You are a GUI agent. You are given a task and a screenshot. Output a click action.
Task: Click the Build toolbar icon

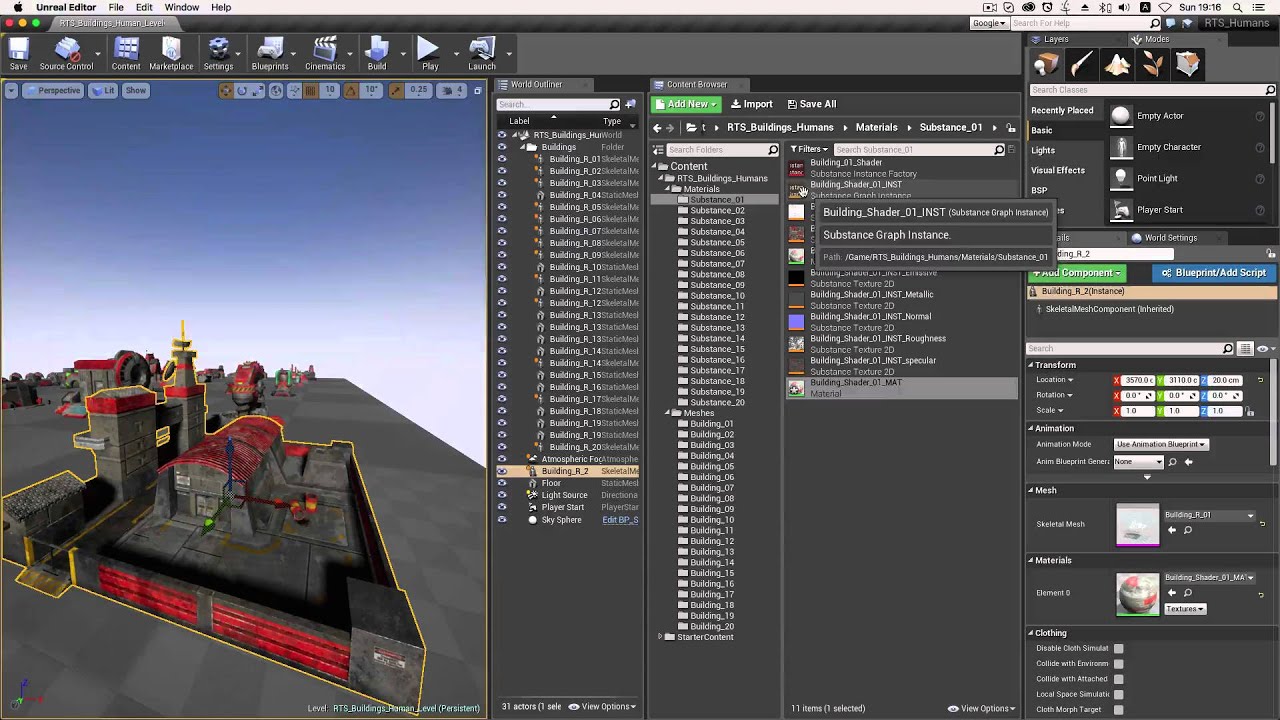point(377,53)
